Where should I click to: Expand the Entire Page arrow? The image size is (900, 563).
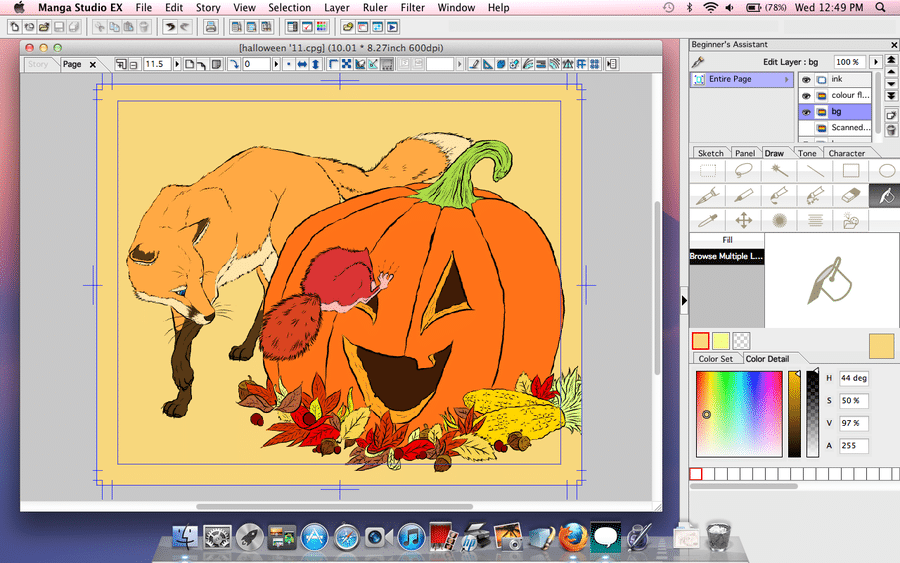tap(786, 80)
